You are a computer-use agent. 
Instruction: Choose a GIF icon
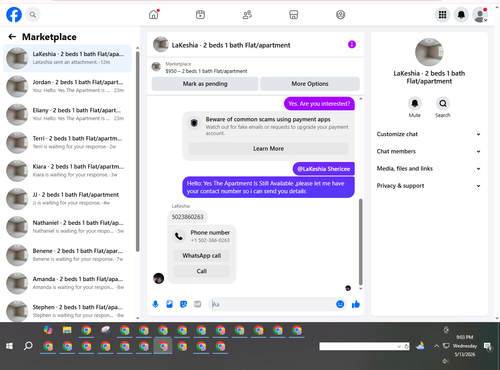[x=198, y=304]
